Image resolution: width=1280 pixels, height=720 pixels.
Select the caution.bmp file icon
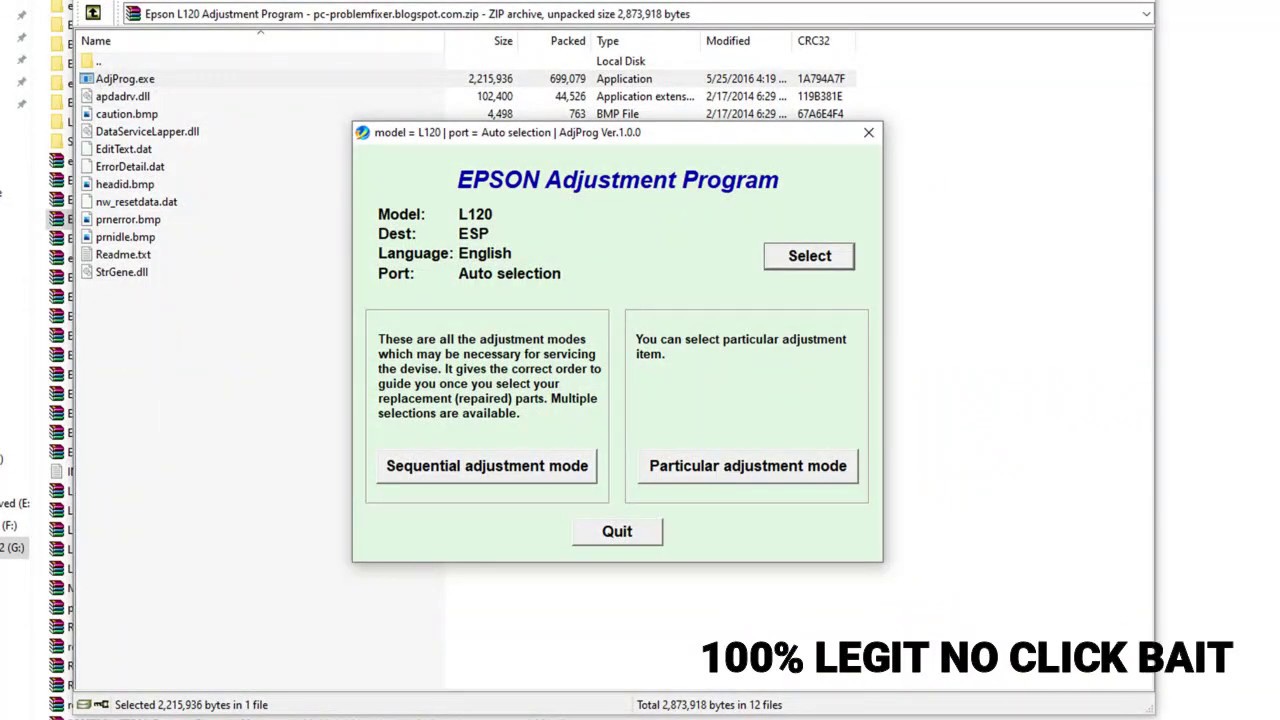(87, 114)
